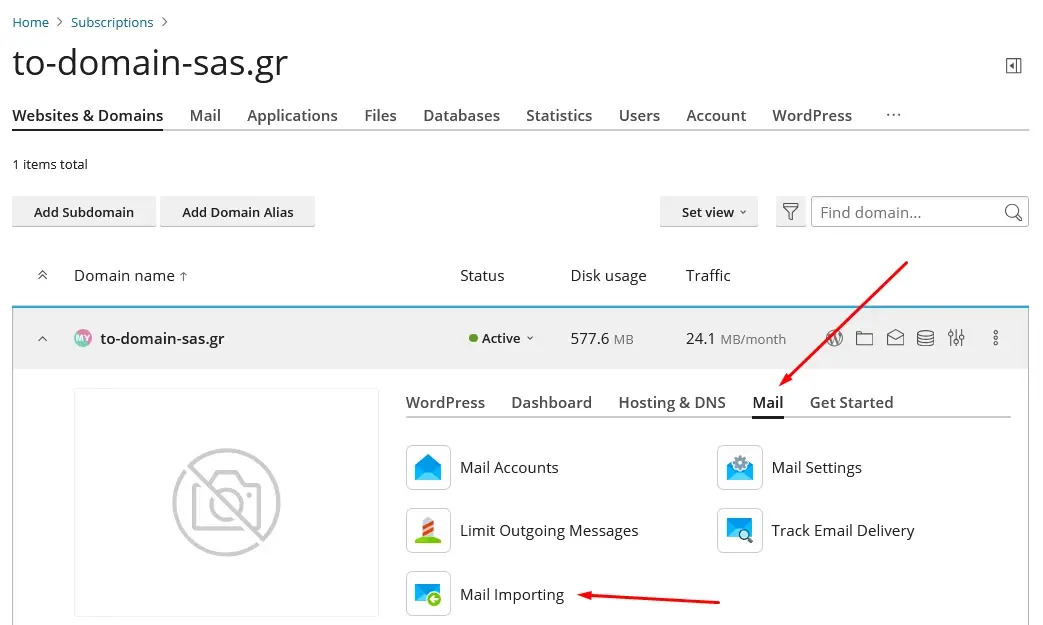Screen dimensions: 1043x625
Task: Open the file manager folder icon
Action: click(x=864, y=338)
